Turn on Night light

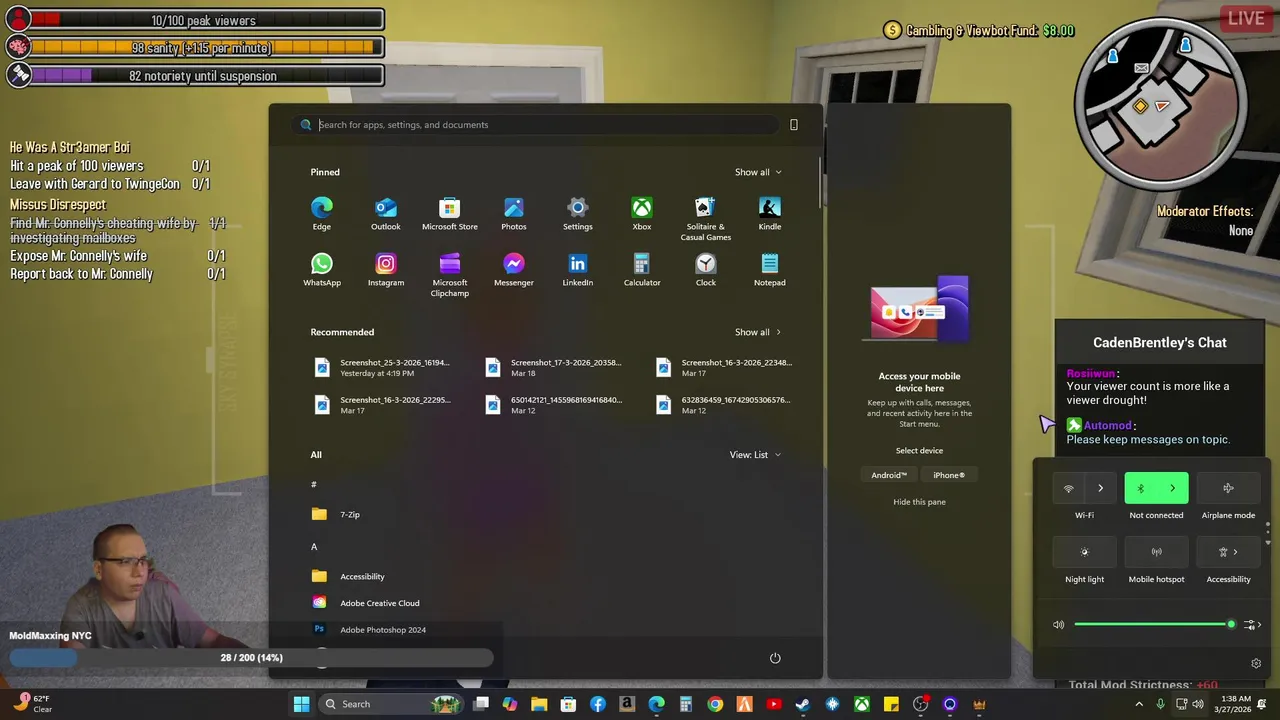click(1084, 552)
